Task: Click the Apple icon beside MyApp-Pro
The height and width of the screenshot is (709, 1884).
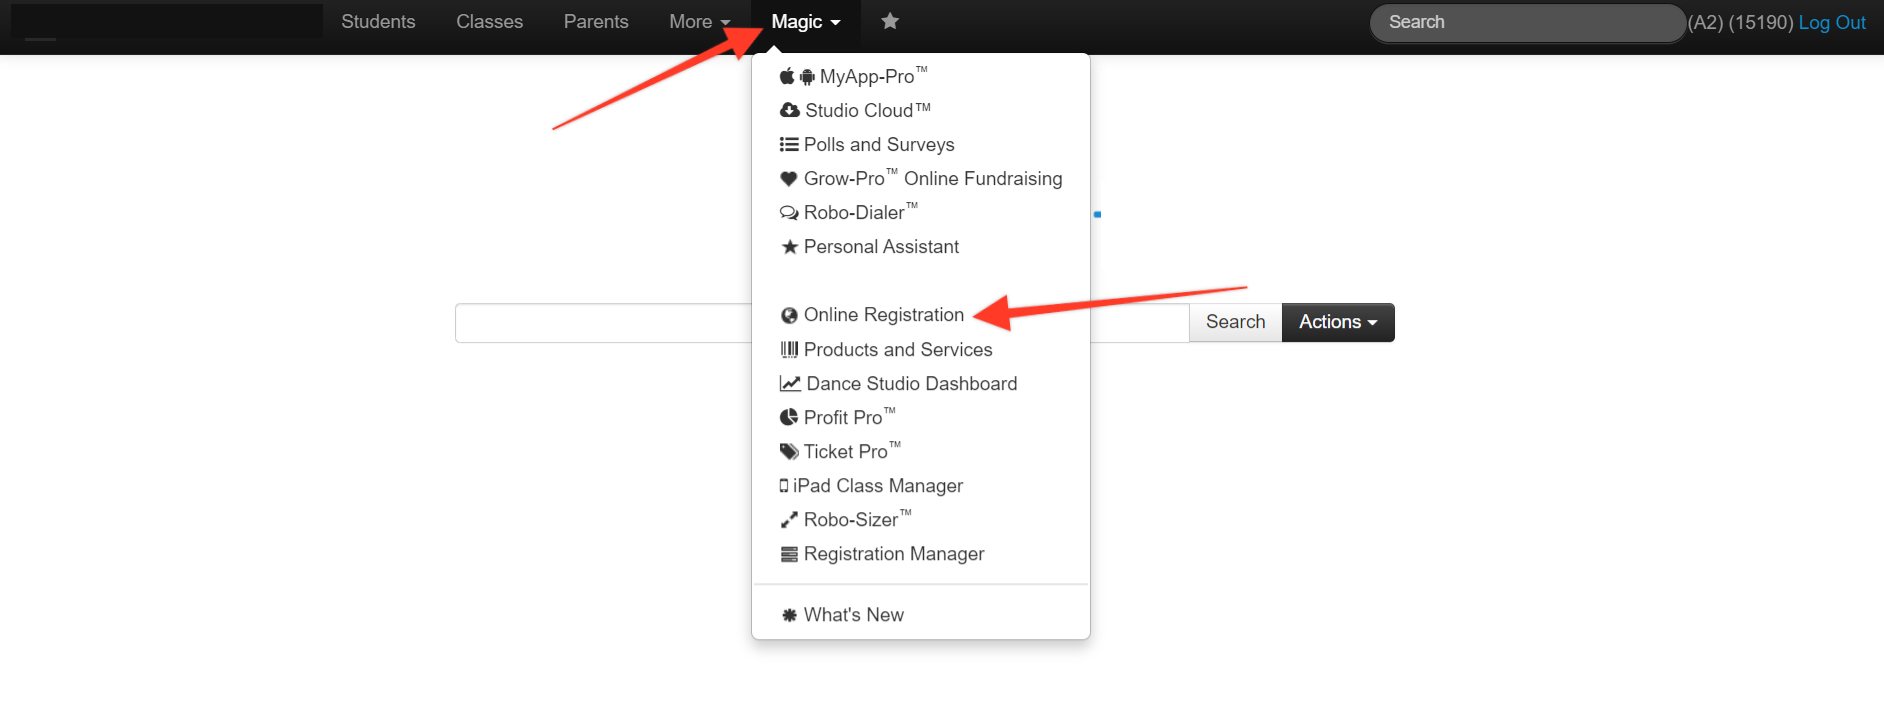Action: pyautogui.click(x=787, y=76)
